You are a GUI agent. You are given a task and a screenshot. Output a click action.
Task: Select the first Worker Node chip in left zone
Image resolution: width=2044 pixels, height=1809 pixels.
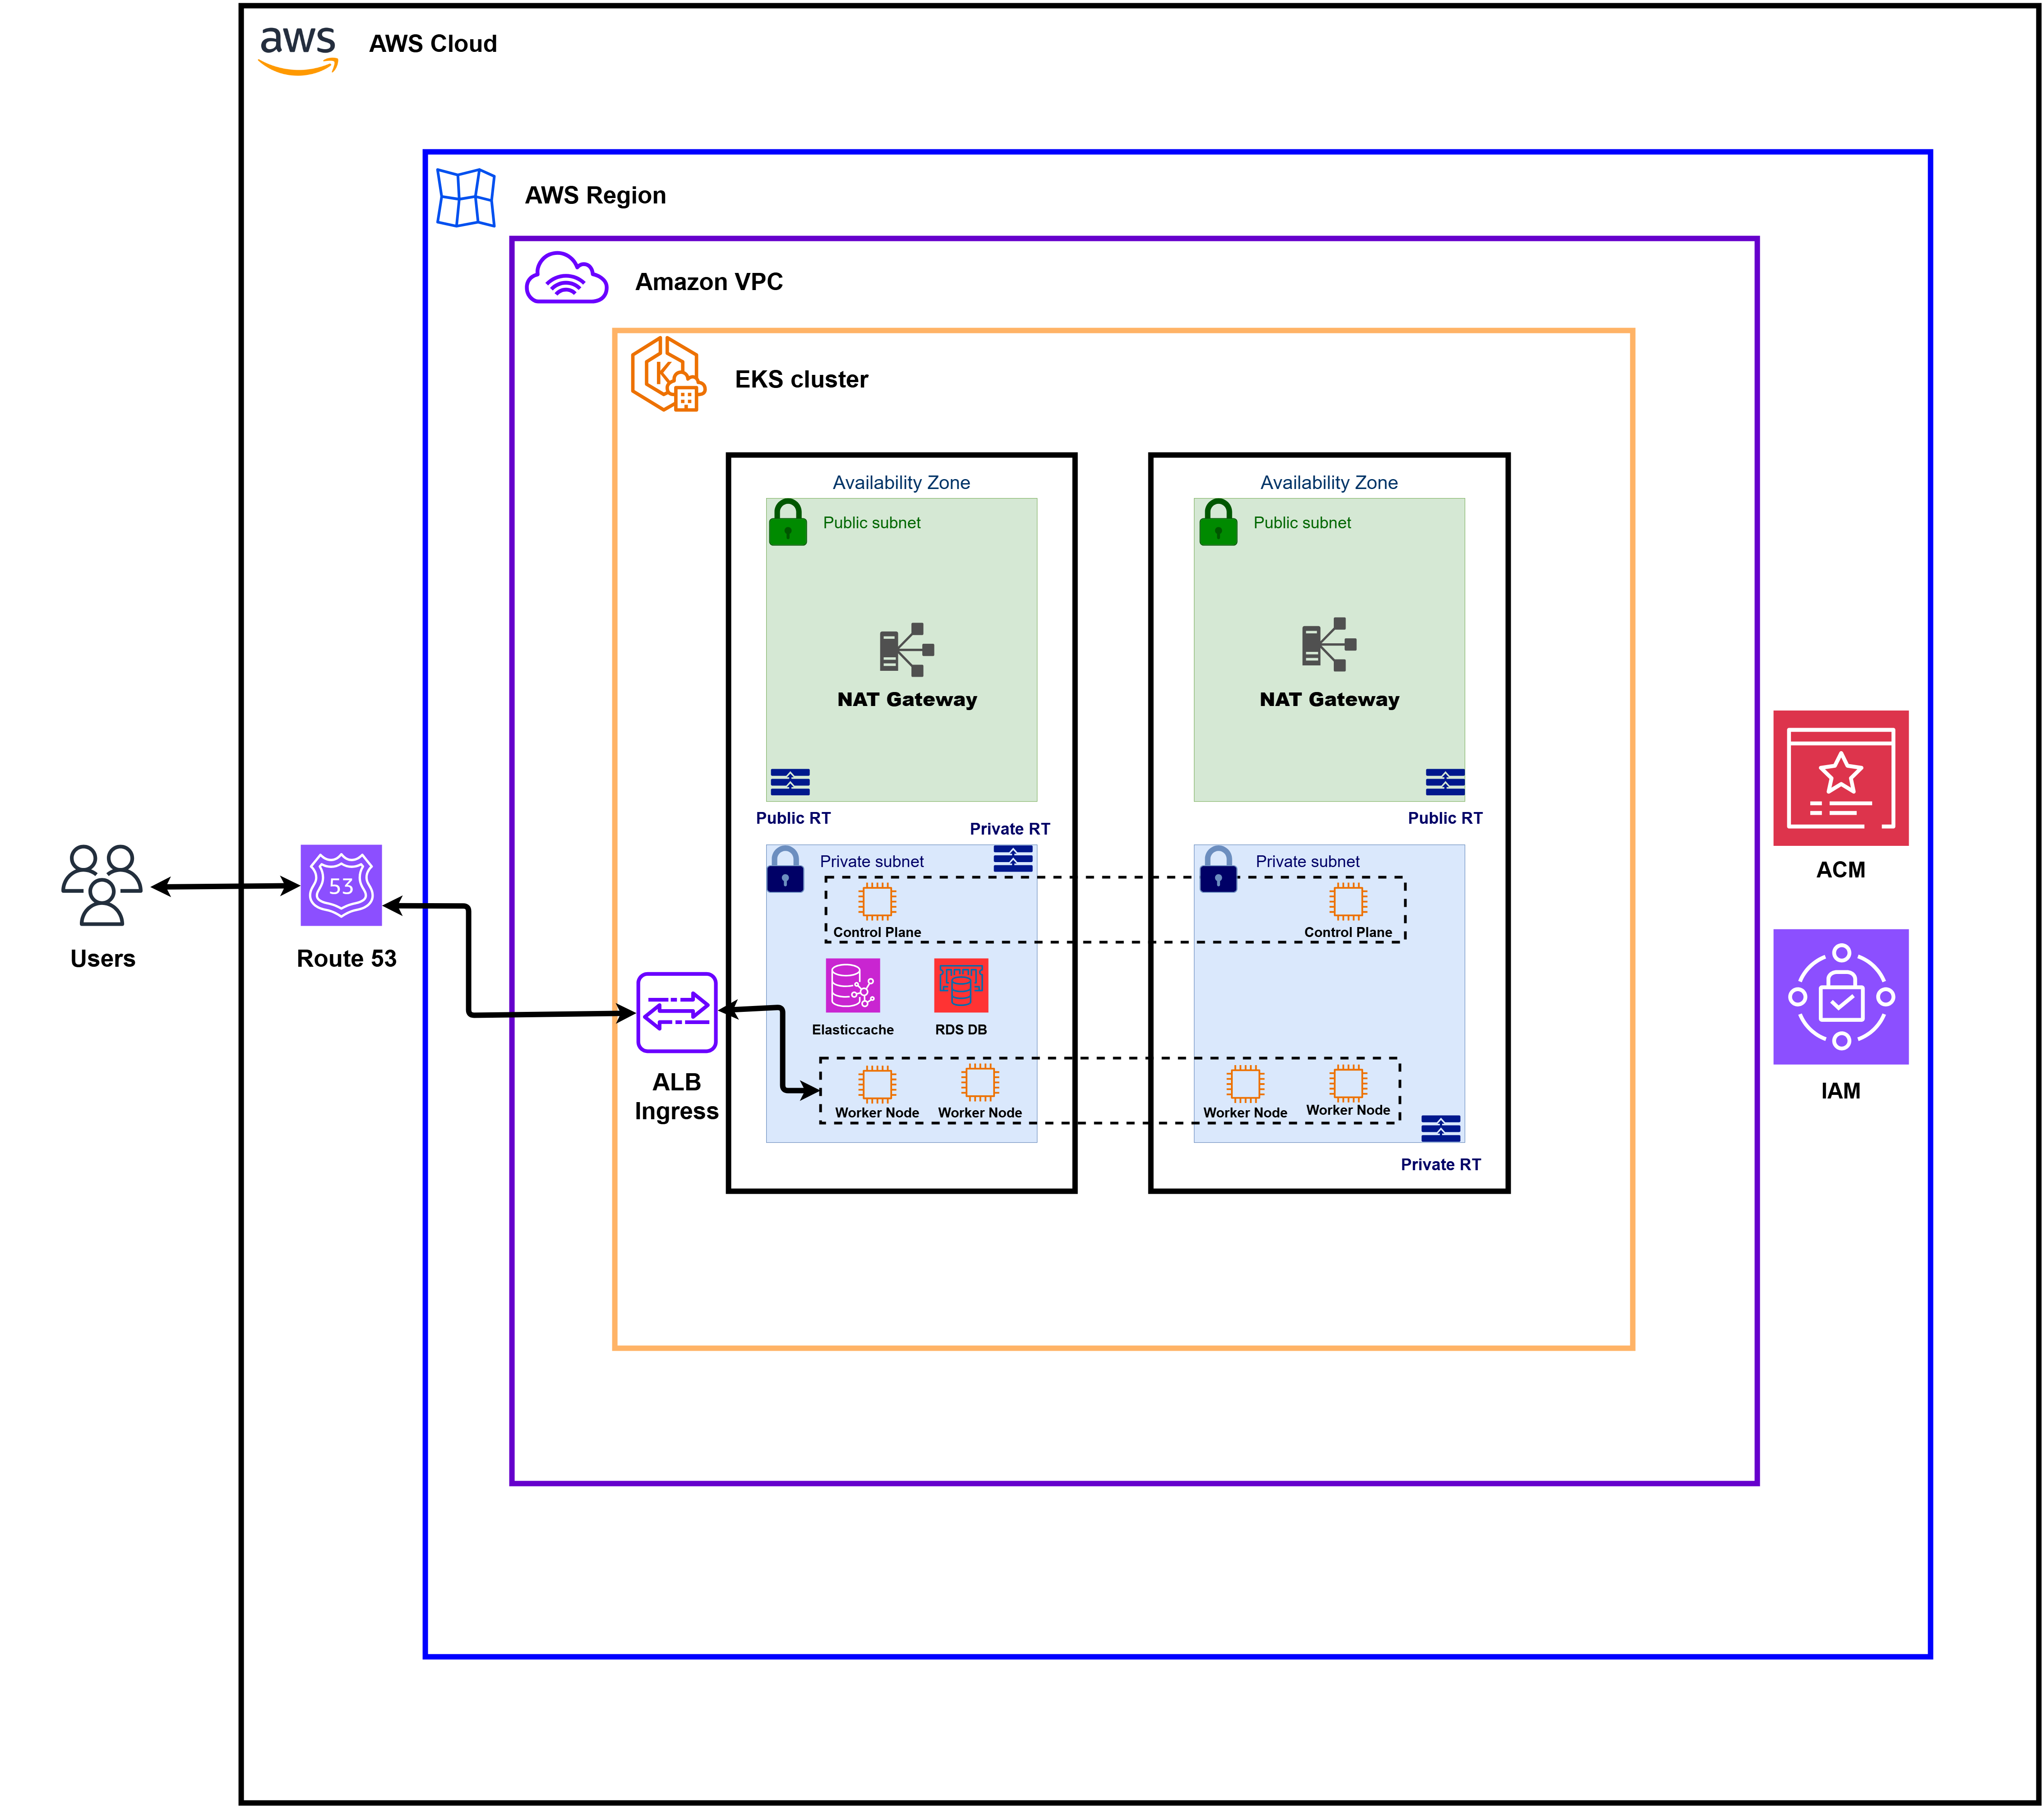click(x=877, y=1084)
